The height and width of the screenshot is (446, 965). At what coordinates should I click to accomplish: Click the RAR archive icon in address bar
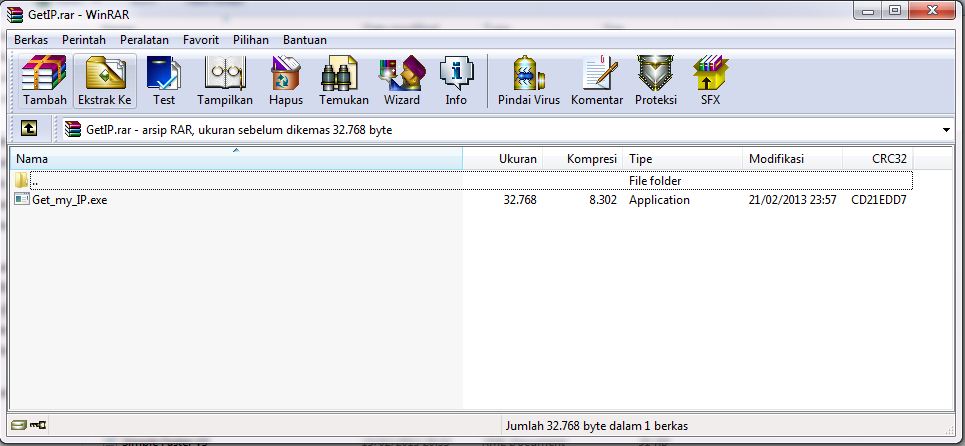(73, 129)
